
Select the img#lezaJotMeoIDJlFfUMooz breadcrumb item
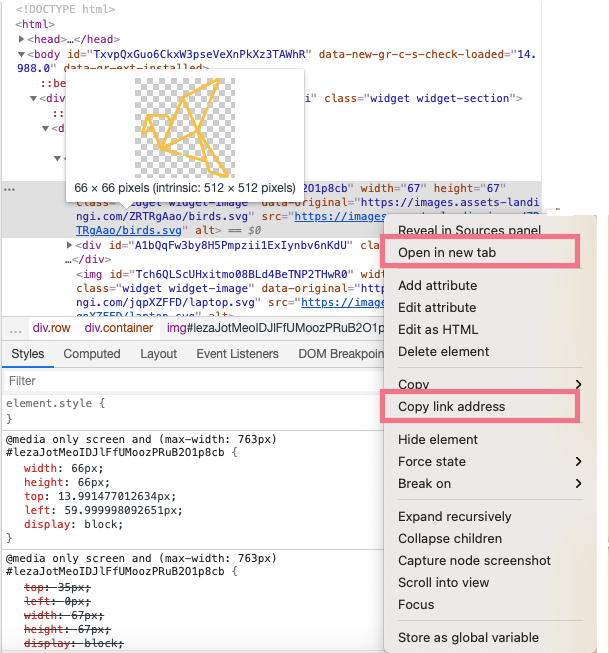275,328
